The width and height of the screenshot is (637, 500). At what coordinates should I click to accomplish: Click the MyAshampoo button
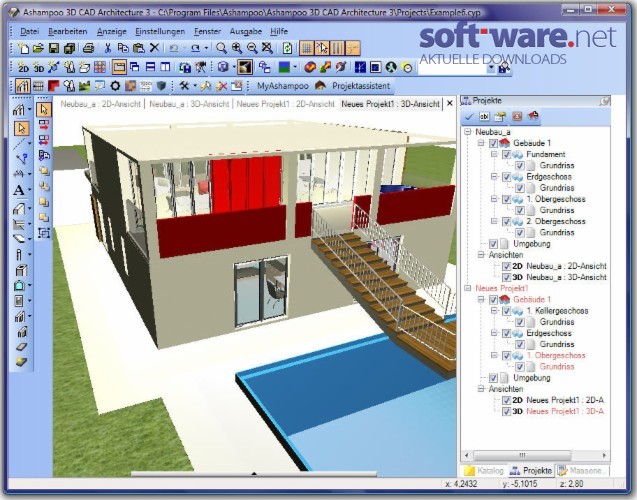[x=283, y=86]
